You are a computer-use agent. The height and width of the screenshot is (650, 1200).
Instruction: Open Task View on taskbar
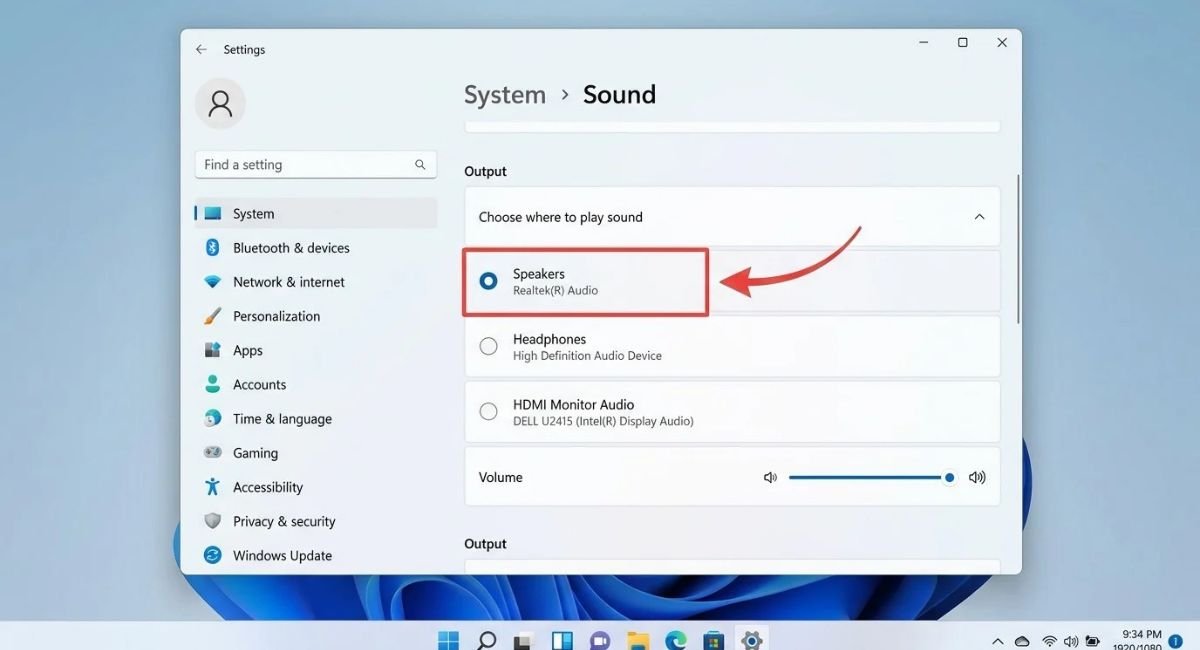[524, 640]
